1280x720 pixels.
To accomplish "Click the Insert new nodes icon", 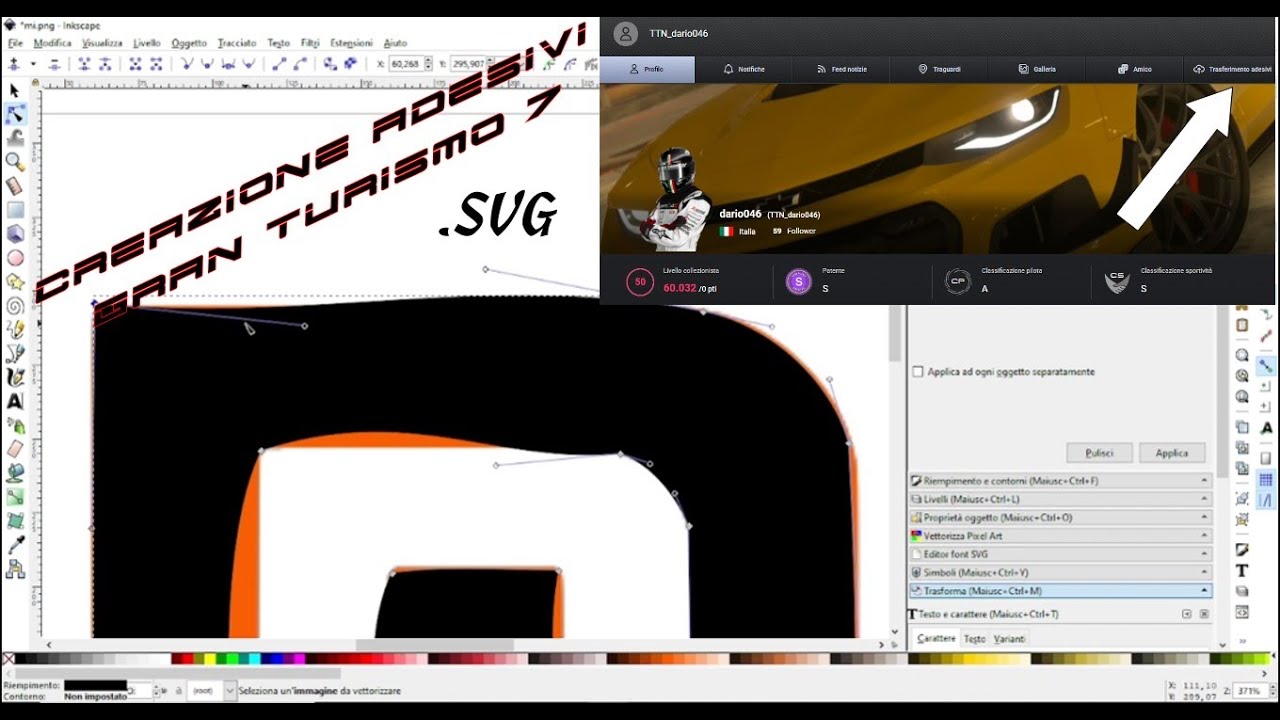I will tap(14, 63).
